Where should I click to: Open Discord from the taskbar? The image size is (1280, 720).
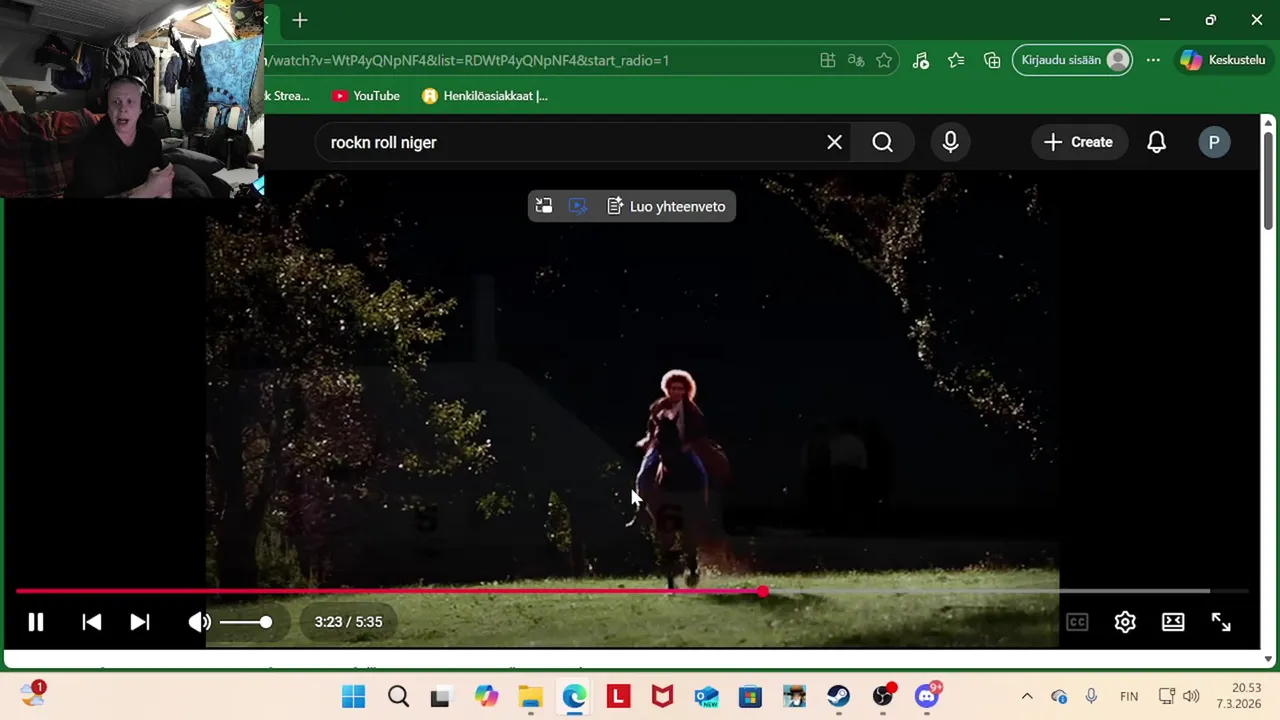(927, 696)
